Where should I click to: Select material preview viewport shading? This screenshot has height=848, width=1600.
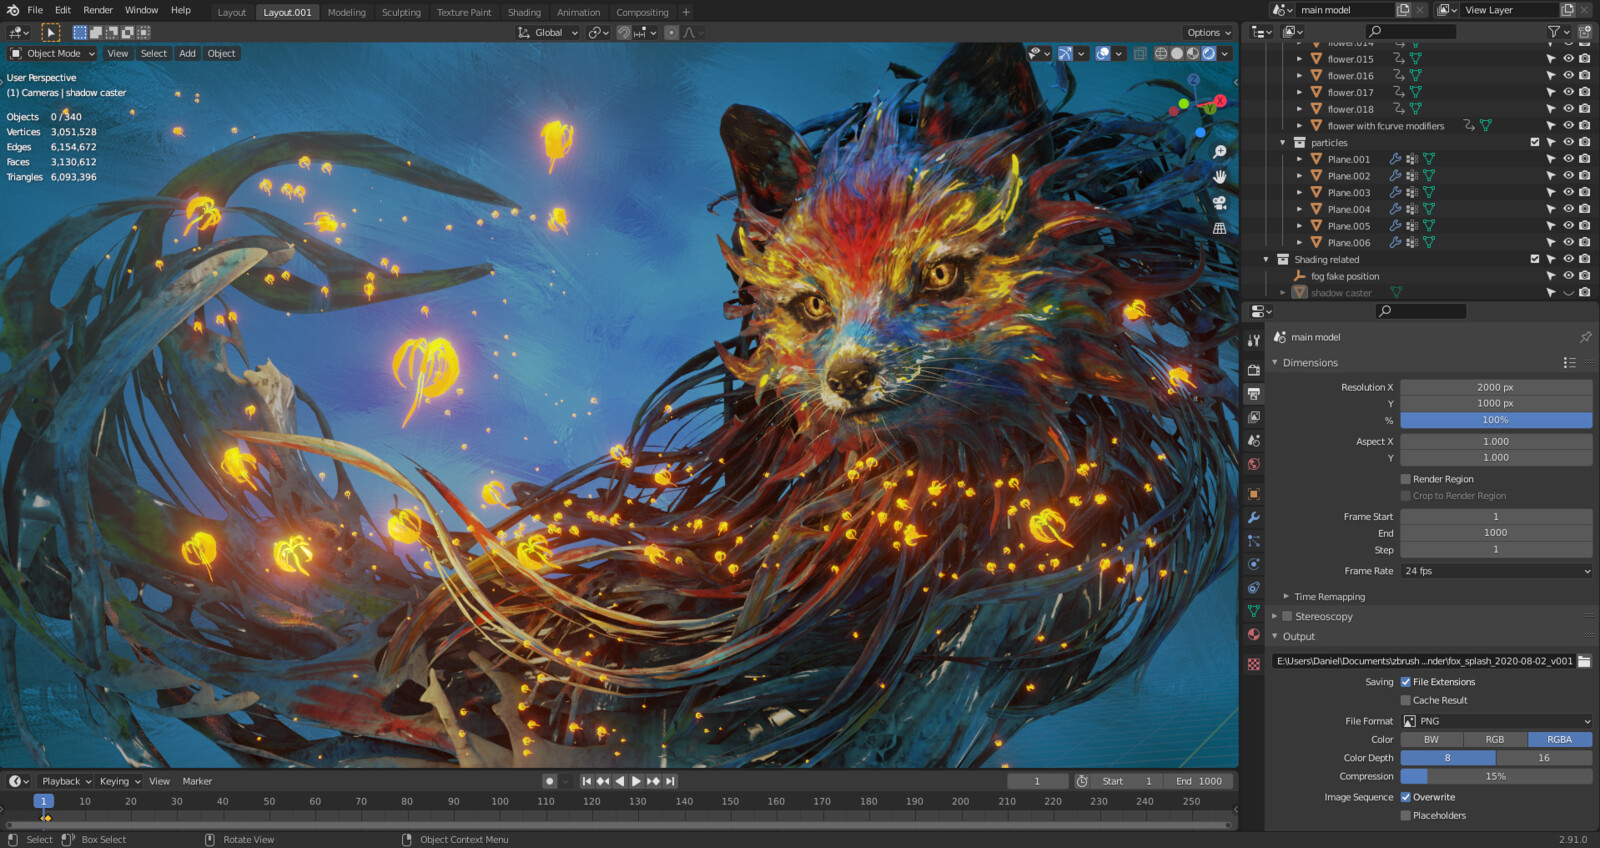pyautogui.click(x=1193, y=54)
